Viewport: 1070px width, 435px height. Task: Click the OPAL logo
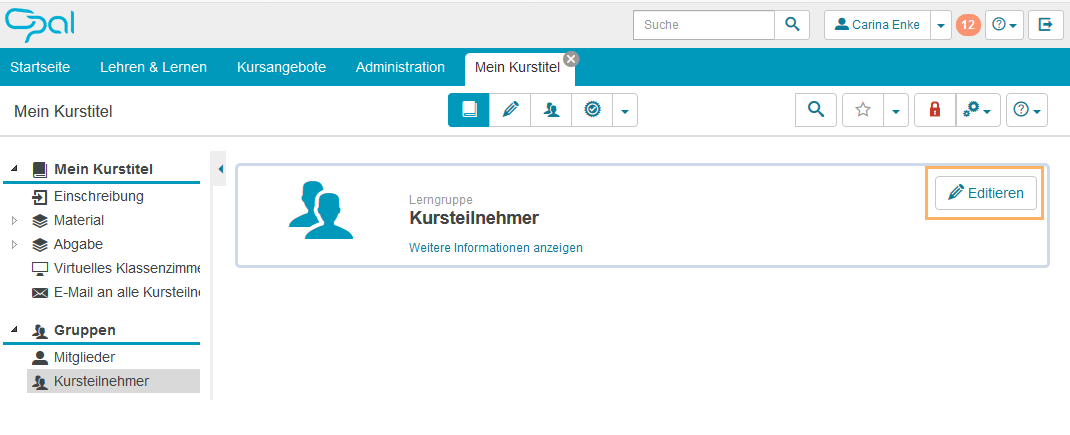[x=40, y=25]
